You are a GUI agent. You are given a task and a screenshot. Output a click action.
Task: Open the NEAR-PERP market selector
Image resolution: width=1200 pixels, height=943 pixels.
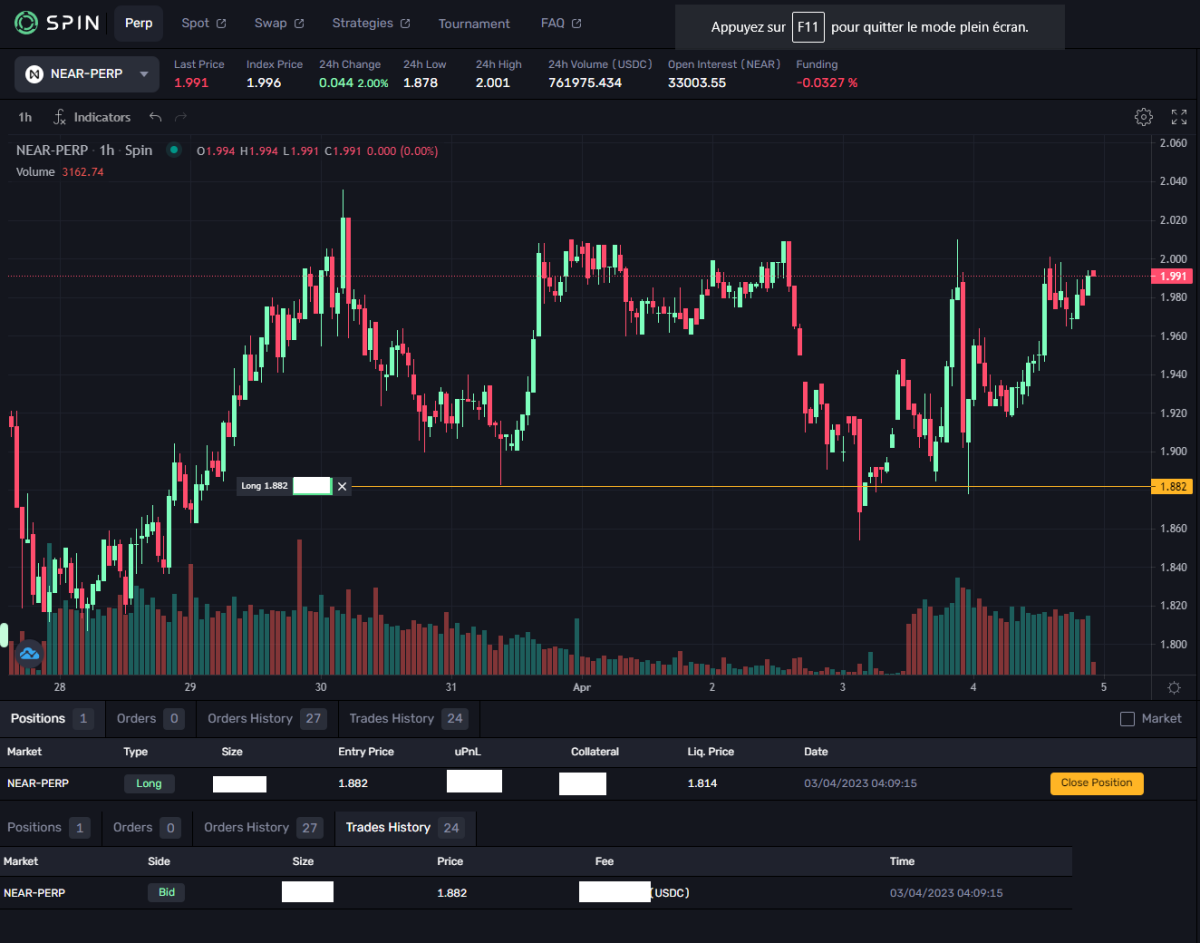pos(86,74)
